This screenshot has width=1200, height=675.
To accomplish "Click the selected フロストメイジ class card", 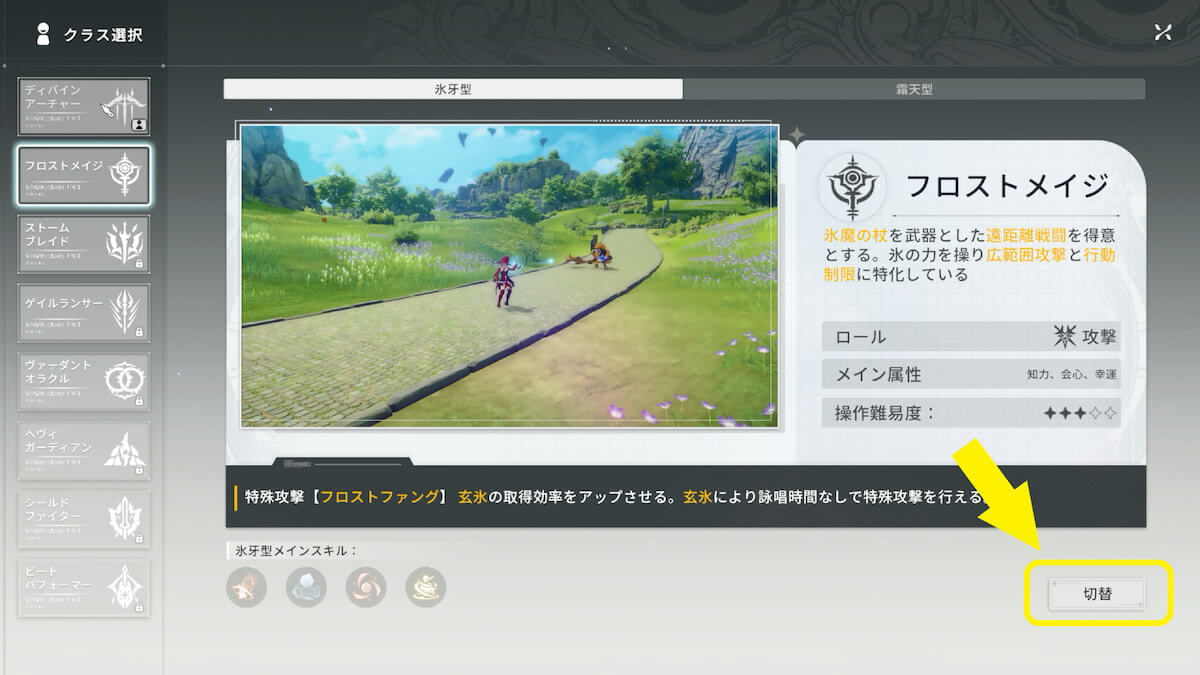I will point(84,175).
